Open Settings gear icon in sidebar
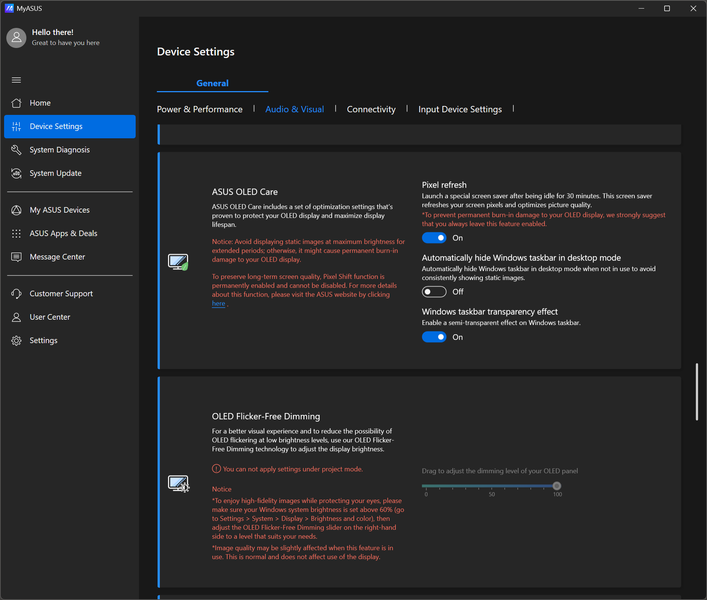 pyautogui.click(x=16, y=341)
